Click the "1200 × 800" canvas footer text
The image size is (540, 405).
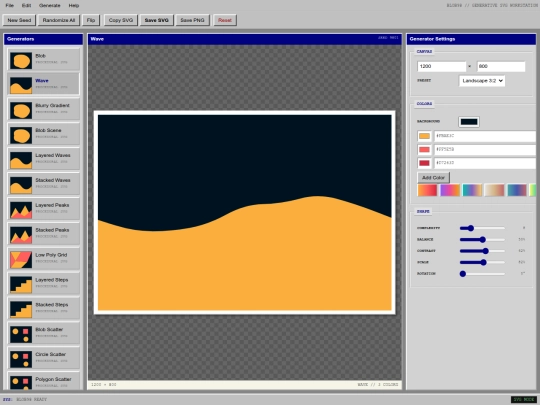[104, 384]
